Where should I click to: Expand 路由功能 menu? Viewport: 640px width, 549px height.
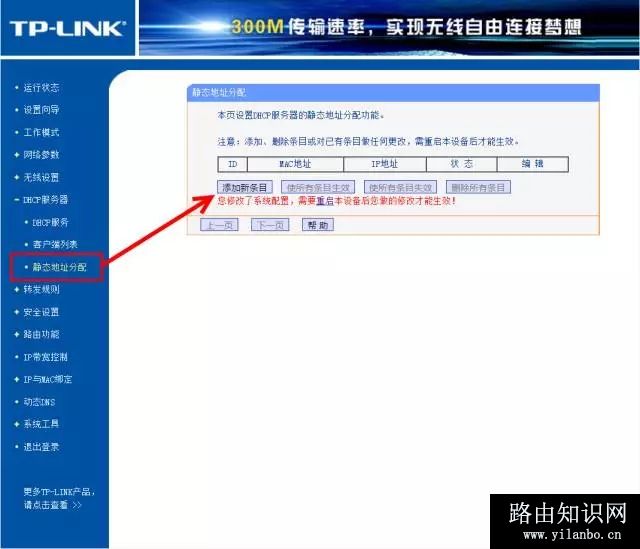point(41,335)
